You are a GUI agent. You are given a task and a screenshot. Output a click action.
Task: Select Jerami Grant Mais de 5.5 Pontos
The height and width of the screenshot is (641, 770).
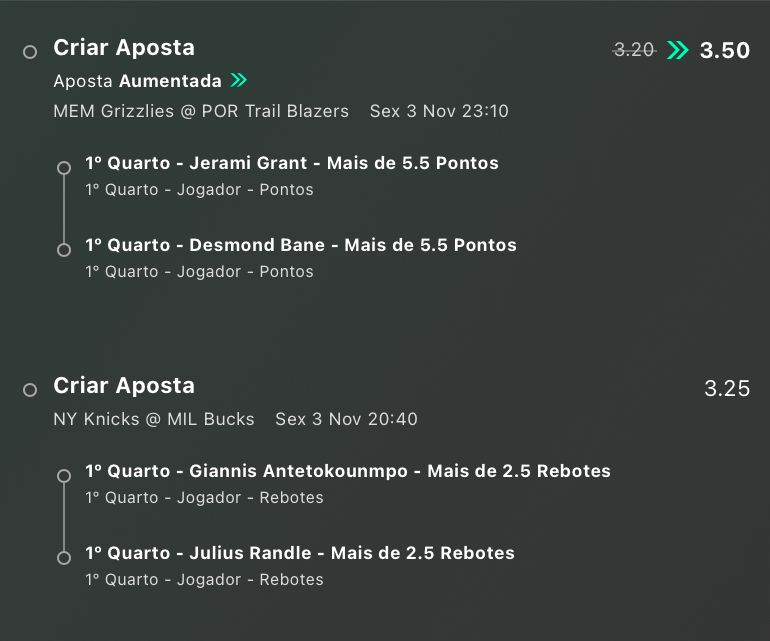coord(292,163)
